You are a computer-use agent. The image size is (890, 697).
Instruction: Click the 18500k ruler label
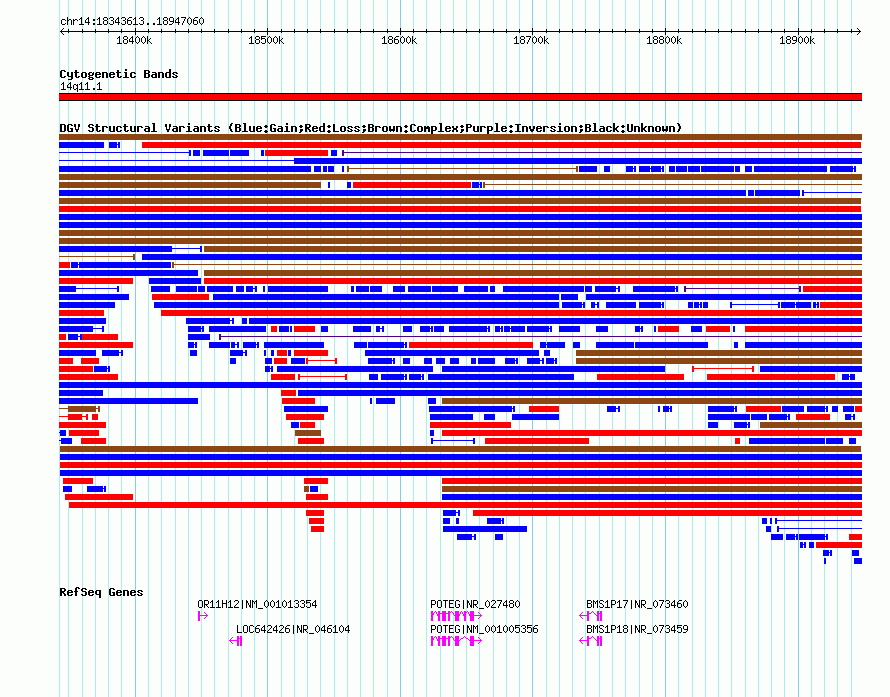pos(266,41)
